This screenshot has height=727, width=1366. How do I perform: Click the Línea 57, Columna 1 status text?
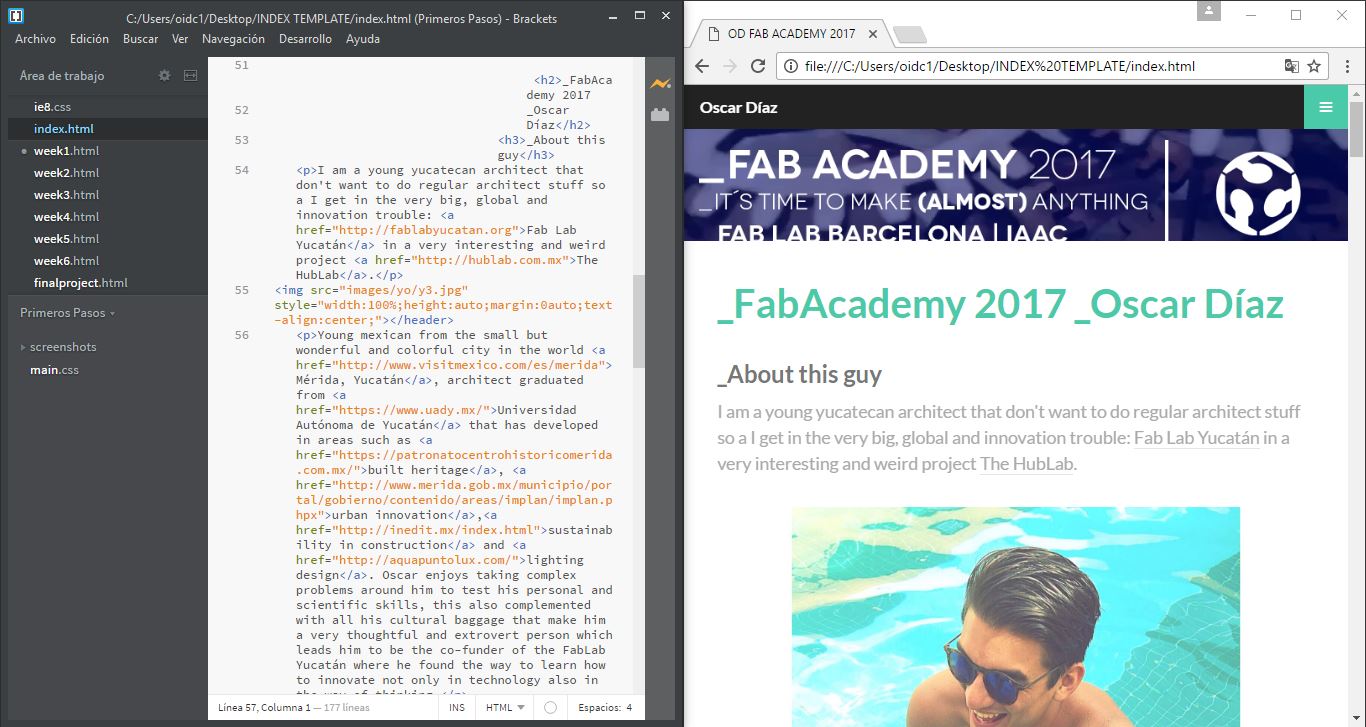pos(264,707)
